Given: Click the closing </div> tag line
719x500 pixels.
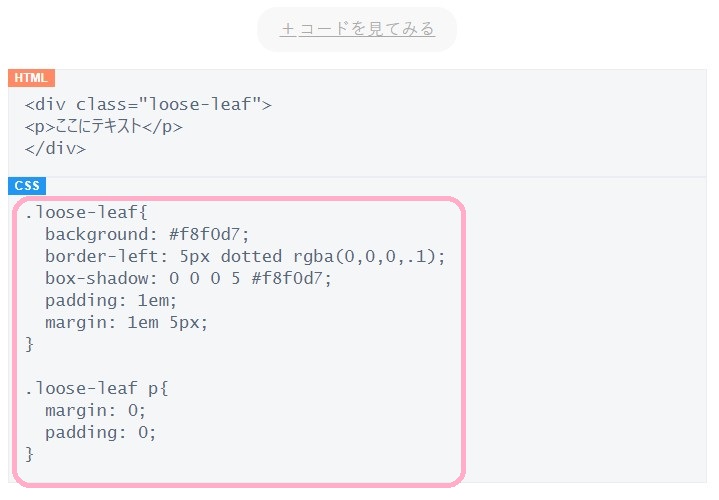Looking at the screenshot, I should point(55,149).
